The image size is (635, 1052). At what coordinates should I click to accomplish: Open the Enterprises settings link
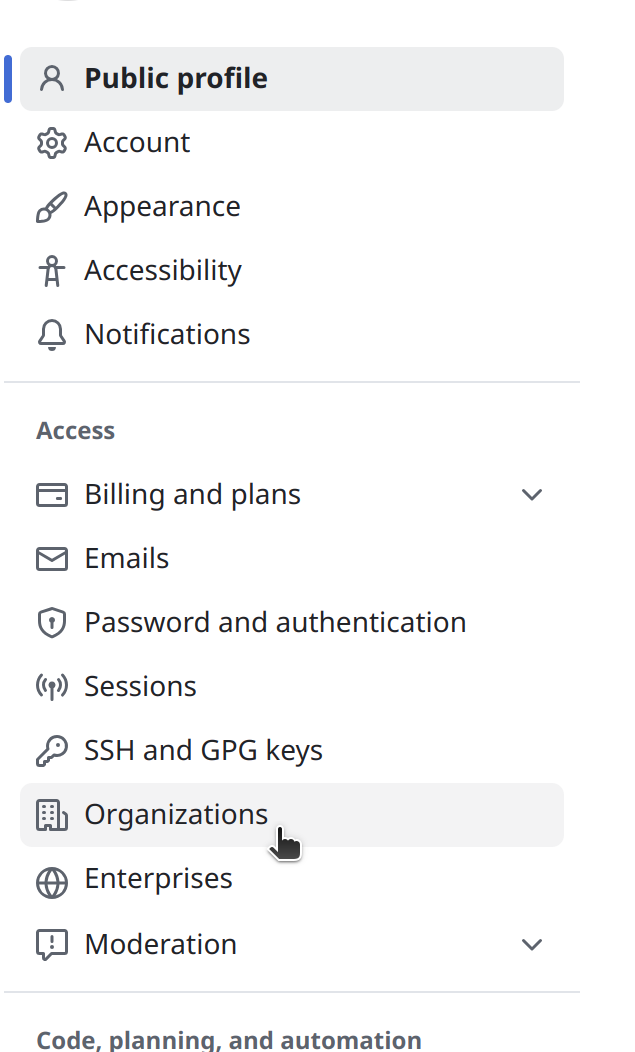158,879
